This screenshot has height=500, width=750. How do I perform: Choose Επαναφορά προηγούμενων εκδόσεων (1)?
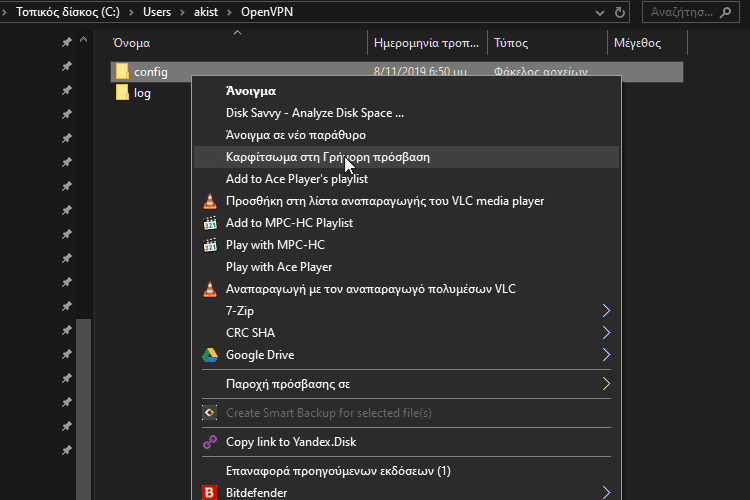click(x=338, y=471)
